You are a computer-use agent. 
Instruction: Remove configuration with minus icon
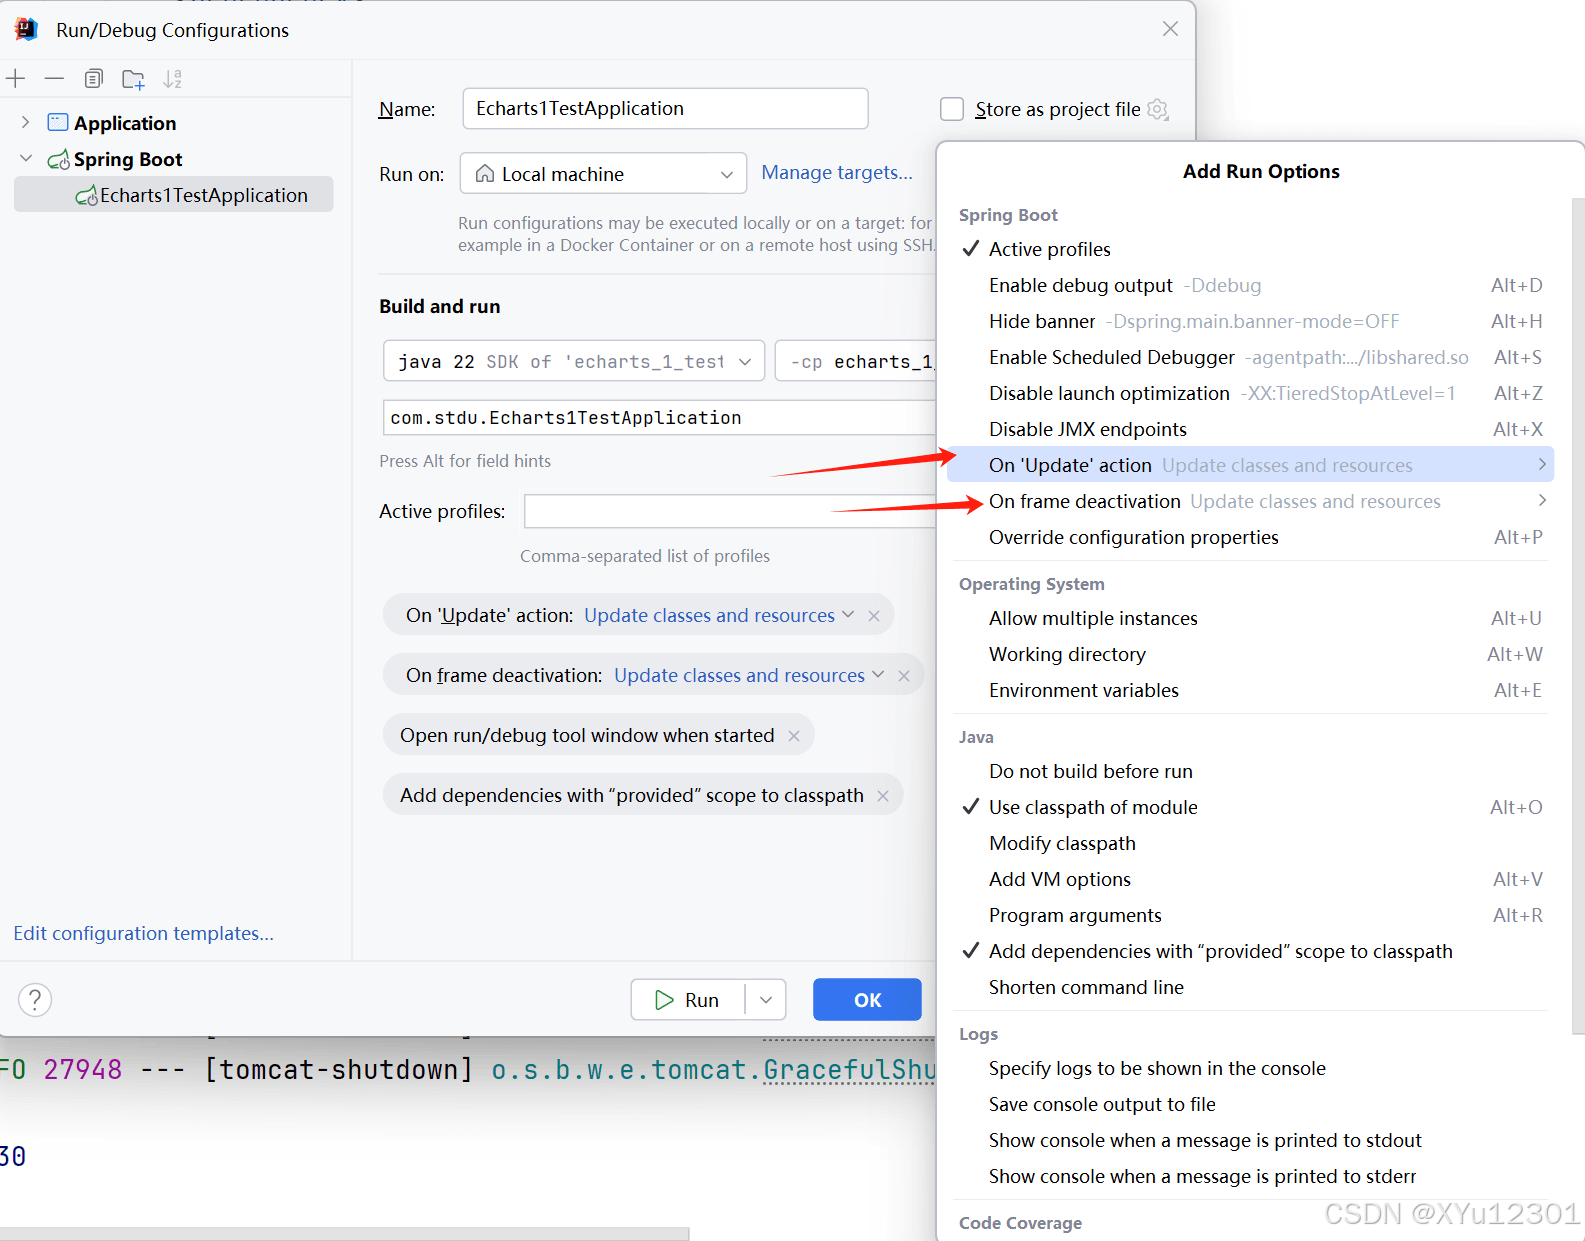coord(54,79)
